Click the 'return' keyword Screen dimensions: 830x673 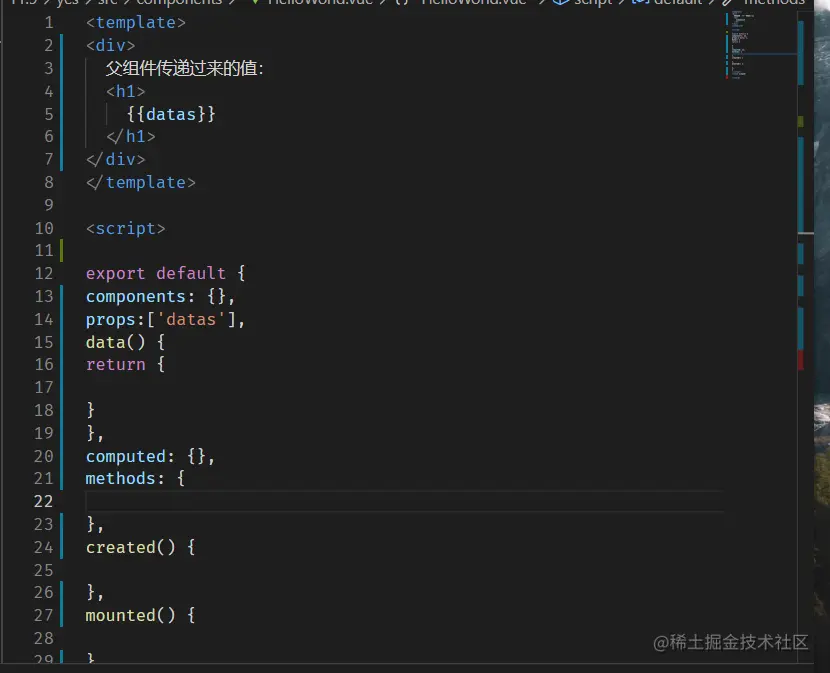[x=115, y=364]
